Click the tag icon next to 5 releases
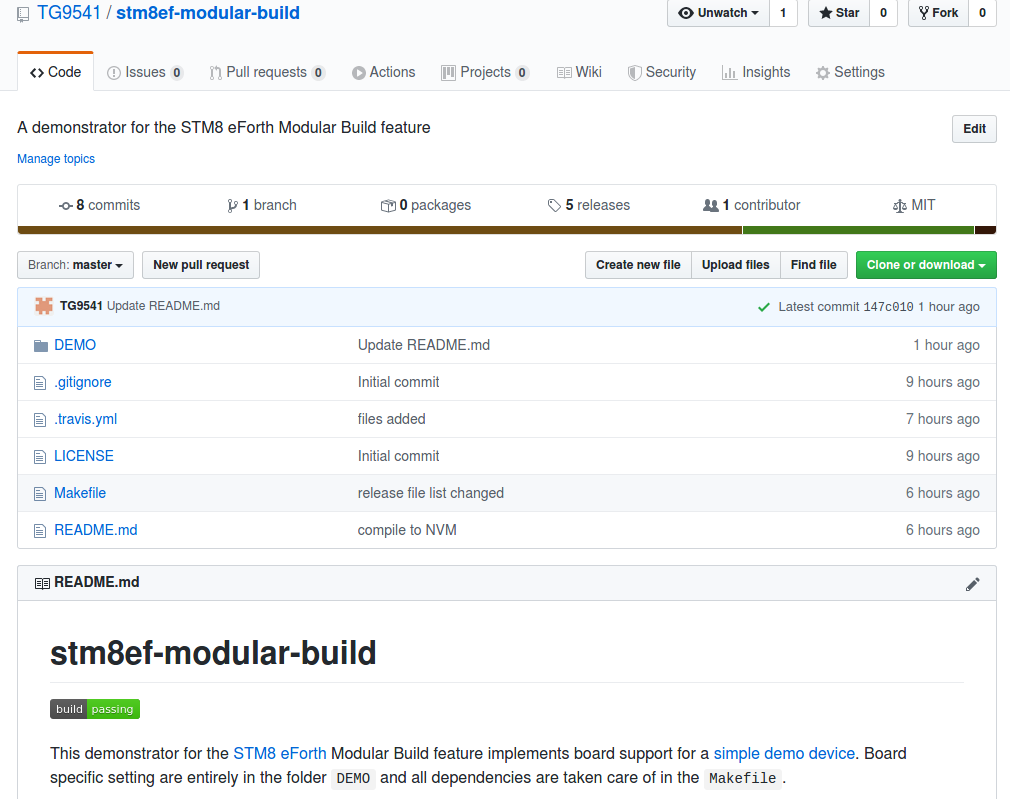Screen dimensions: 1010x799 (554, 206)
